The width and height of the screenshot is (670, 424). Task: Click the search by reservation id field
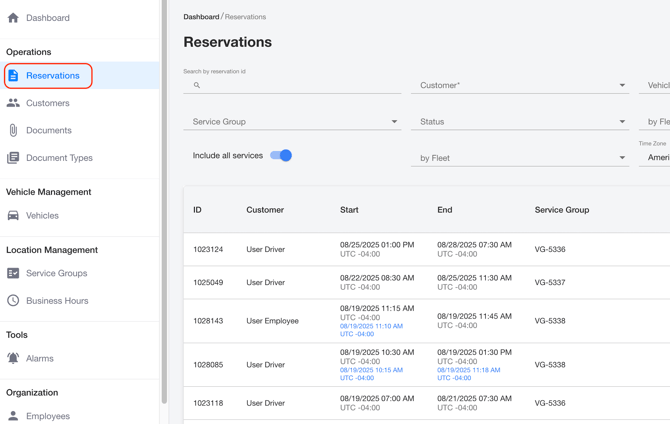pos(295,86)
